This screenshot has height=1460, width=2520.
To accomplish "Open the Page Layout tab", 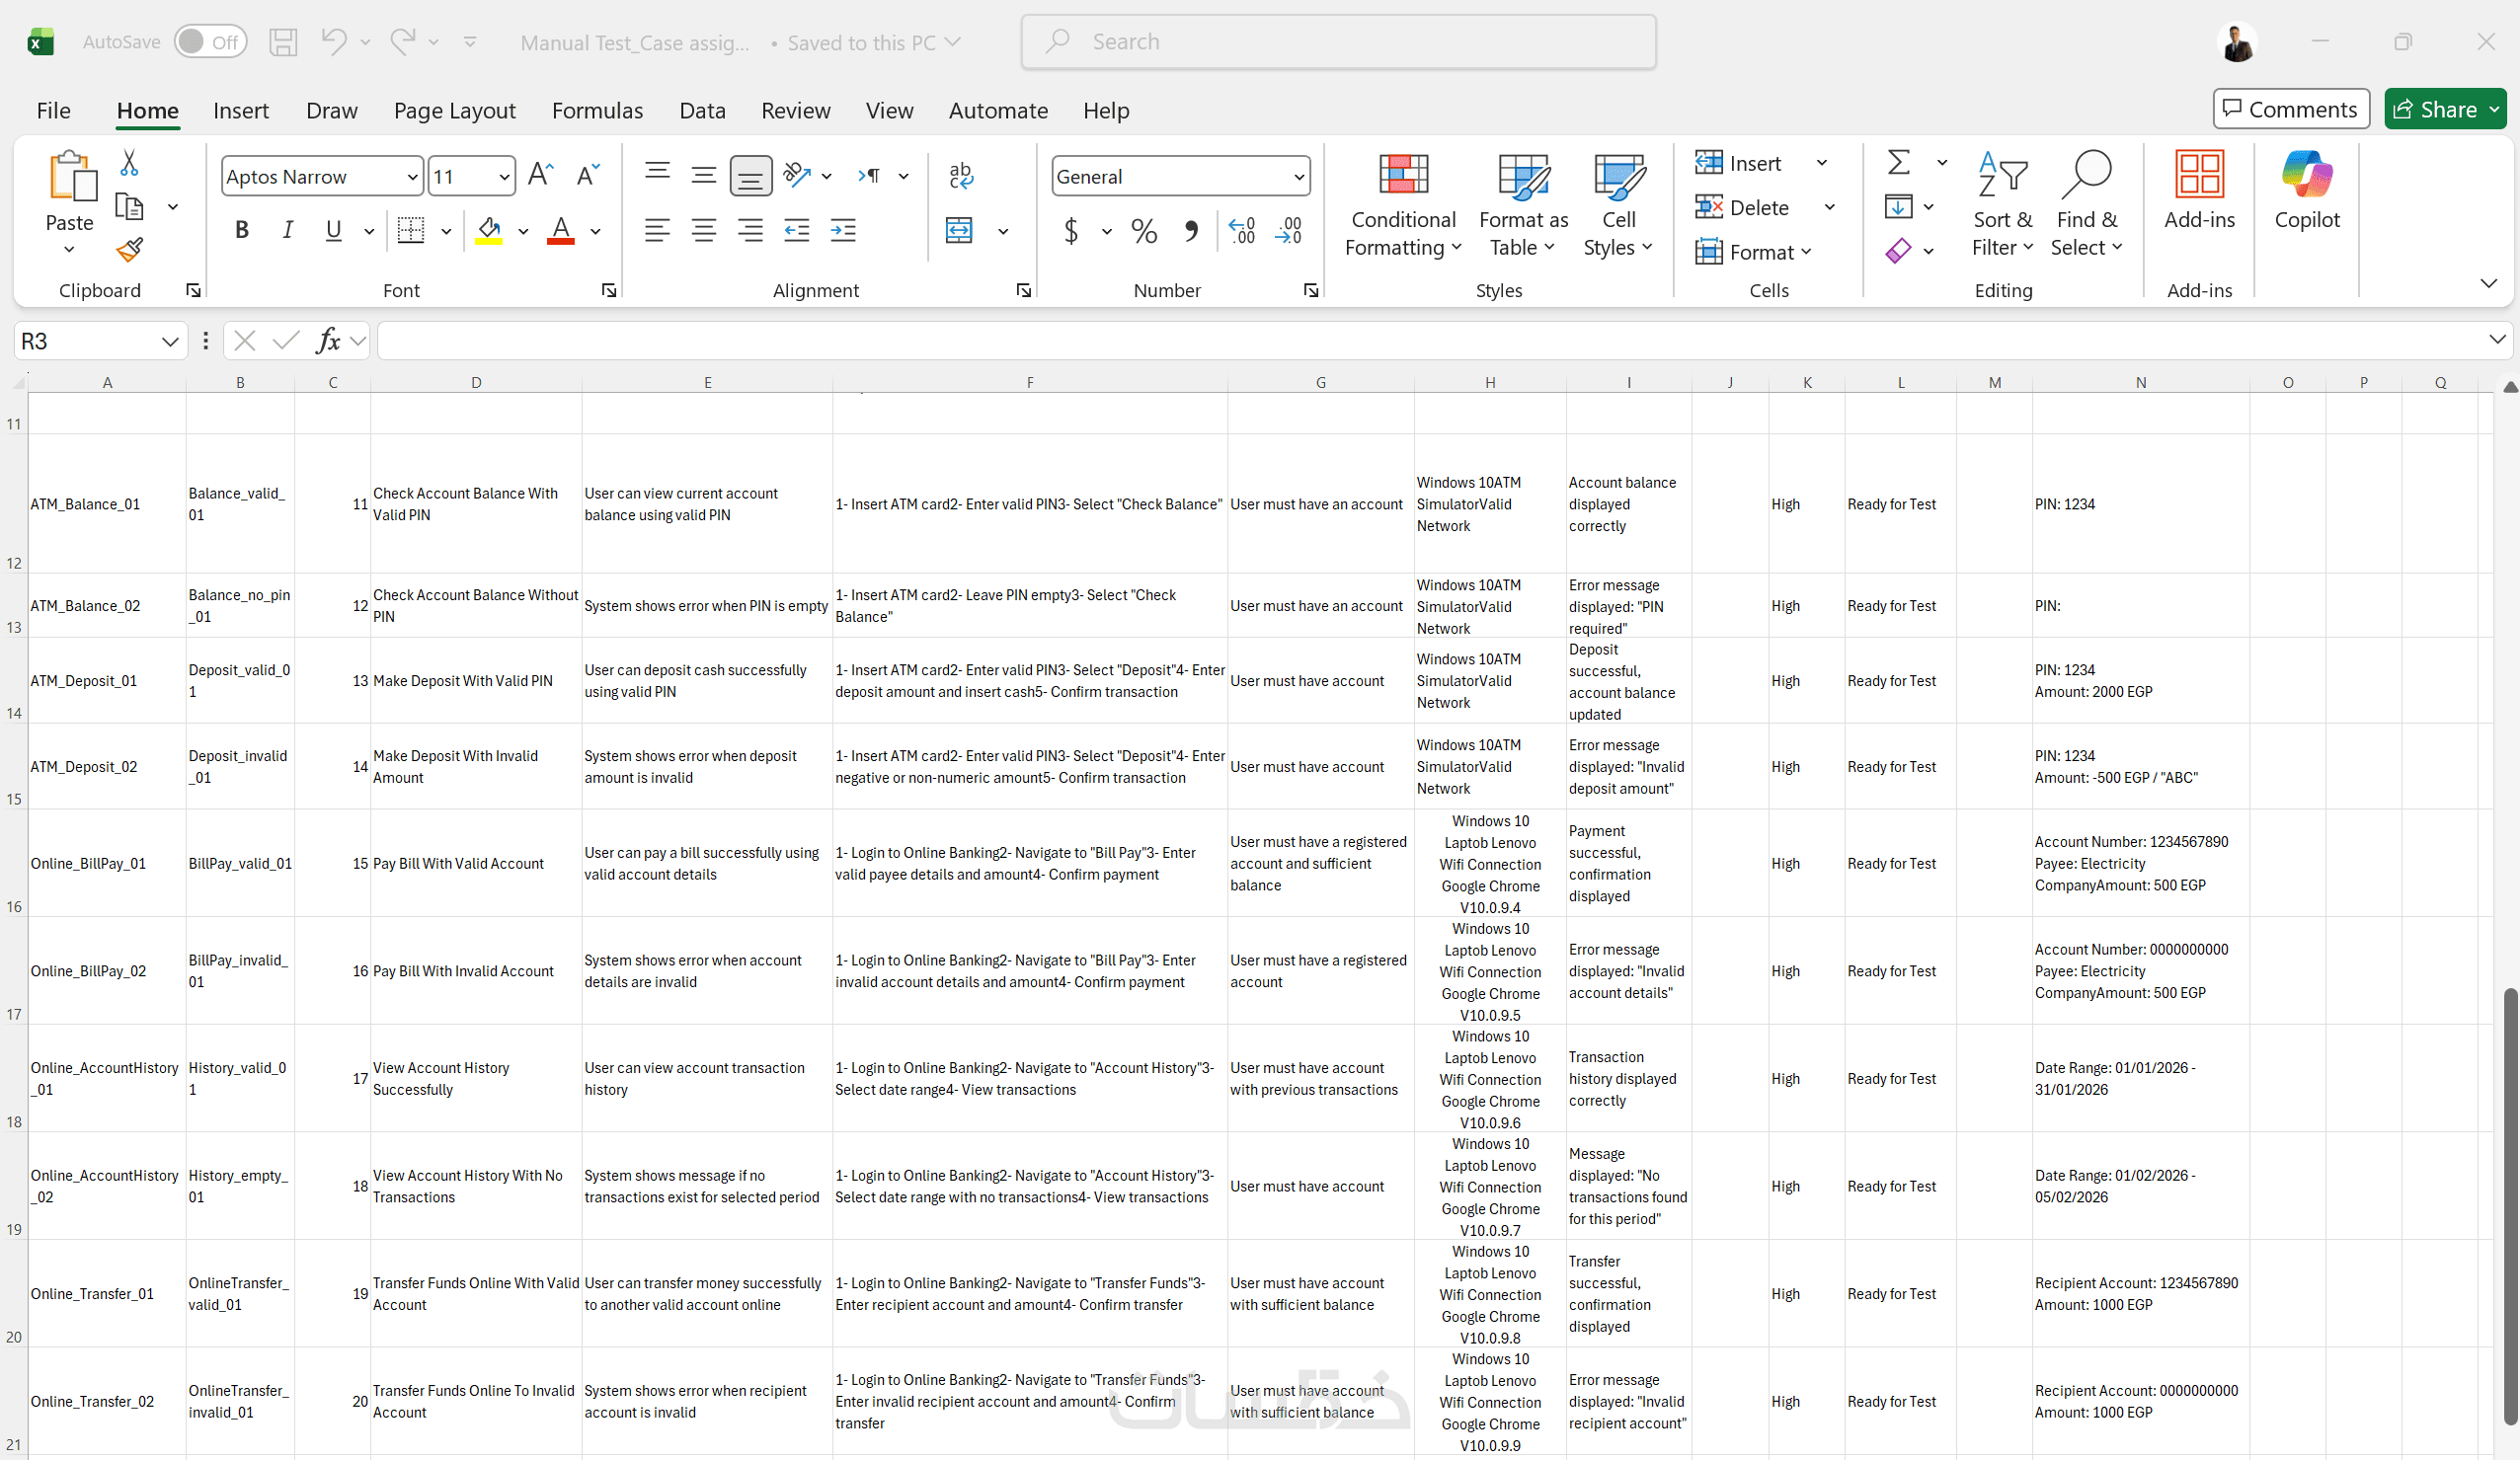I will point(454,110).
